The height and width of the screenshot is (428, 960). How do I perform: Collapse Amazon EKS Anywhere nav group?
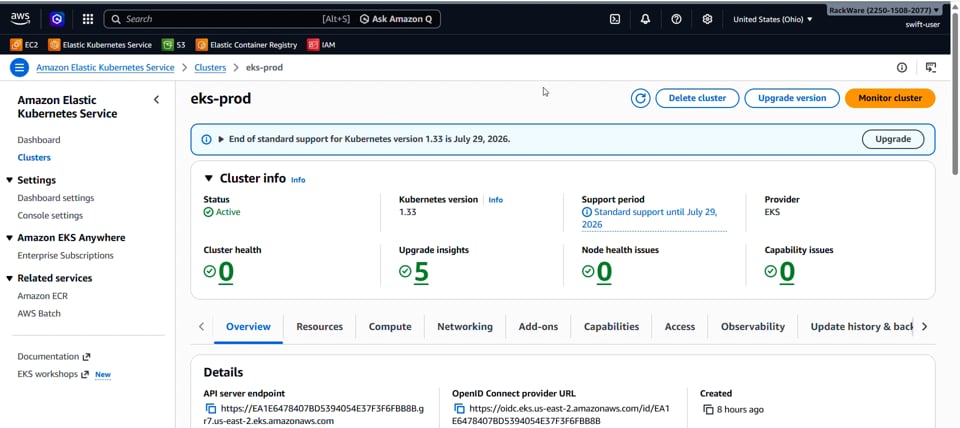(x=9, y=238)
